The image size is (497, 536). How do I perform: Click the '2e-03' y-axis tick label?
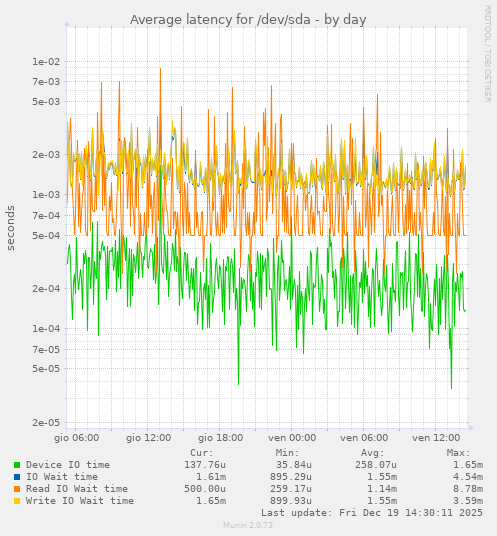click(x=46, y=155)
